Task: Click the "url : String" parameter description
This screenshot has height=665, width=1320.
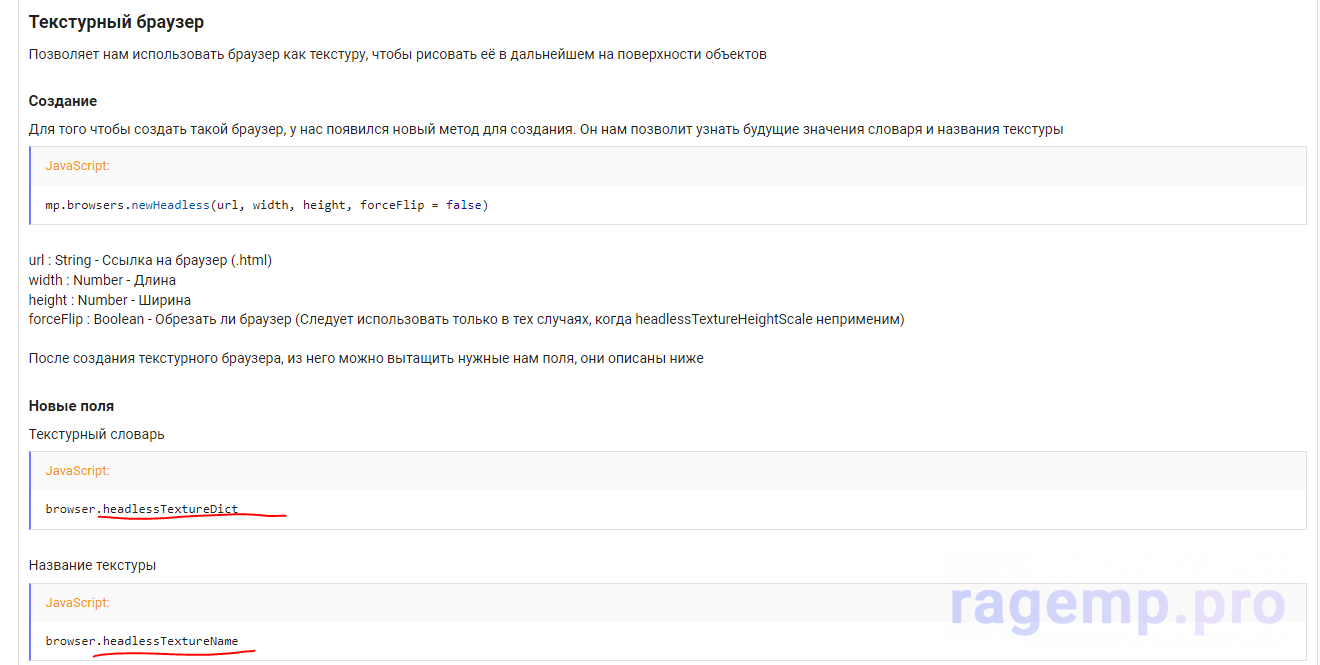Action: tap(150, 260)
